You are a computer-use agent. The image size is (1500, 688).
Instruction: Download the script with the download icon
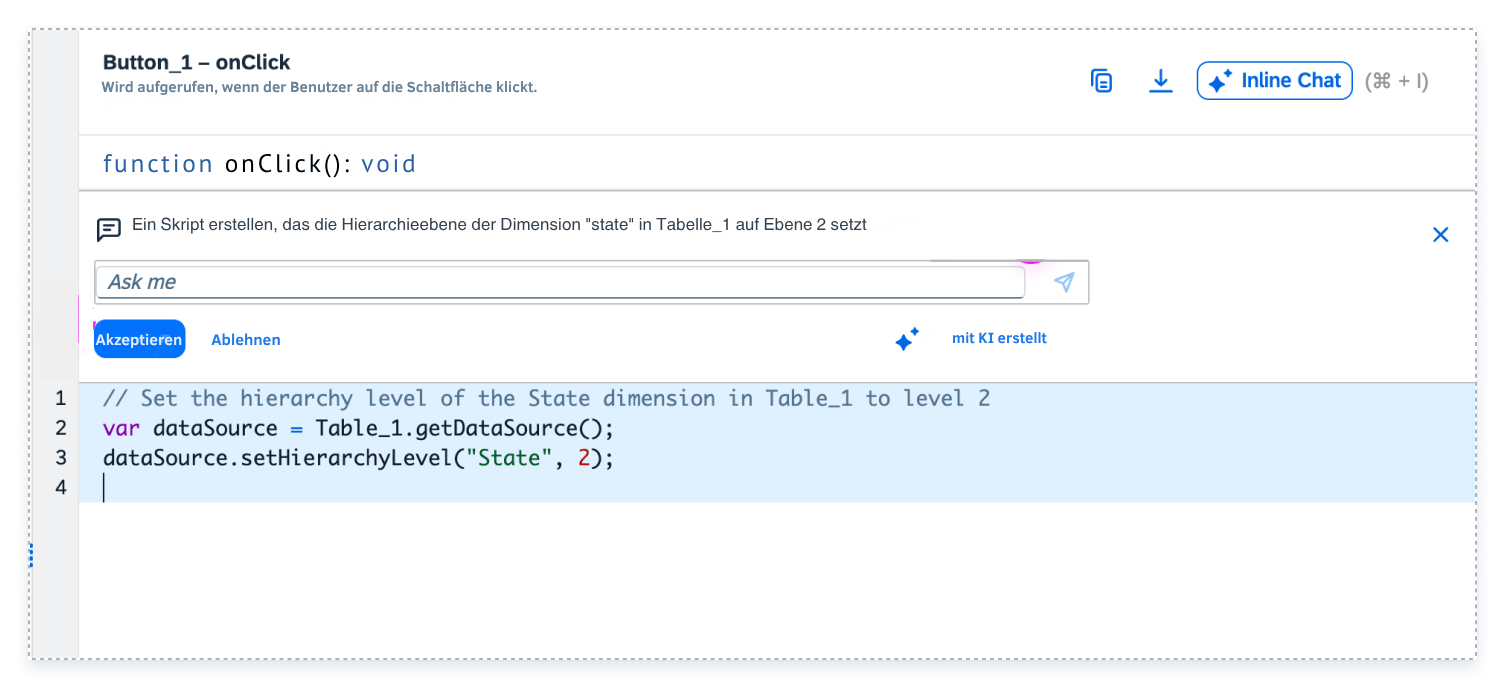pos(1160,81)
